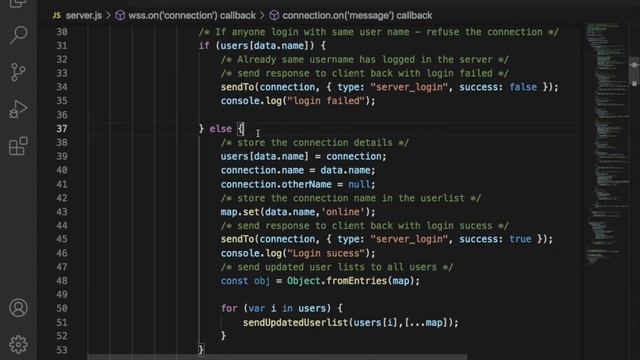Click line number 45 in gutter
This screenshot has width=640, height=360.
(62, 239)
